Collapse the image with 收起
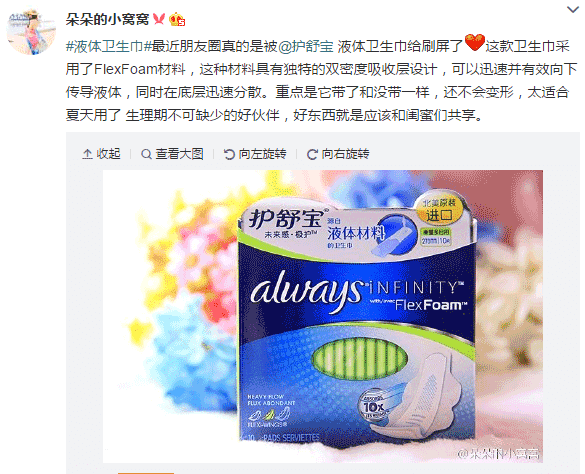This screenshot has height=474, width=585. click(x=101, y=154)
